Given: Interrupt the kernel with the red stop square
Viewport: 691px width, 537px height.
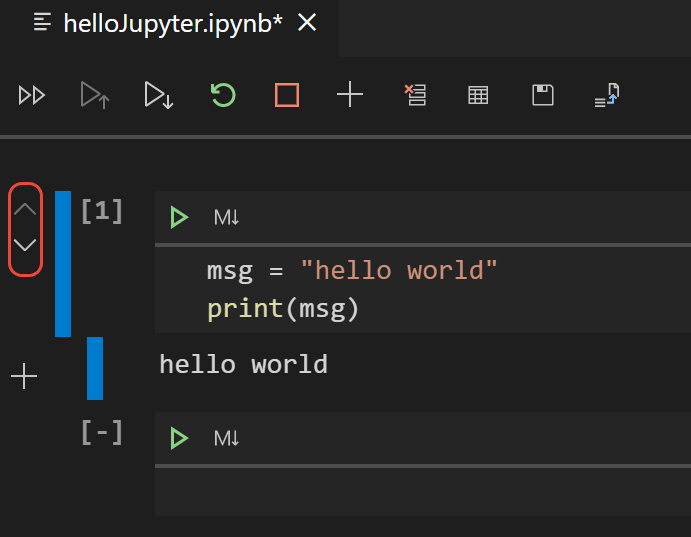Looking at the screenshot, I should coord(287,95).
